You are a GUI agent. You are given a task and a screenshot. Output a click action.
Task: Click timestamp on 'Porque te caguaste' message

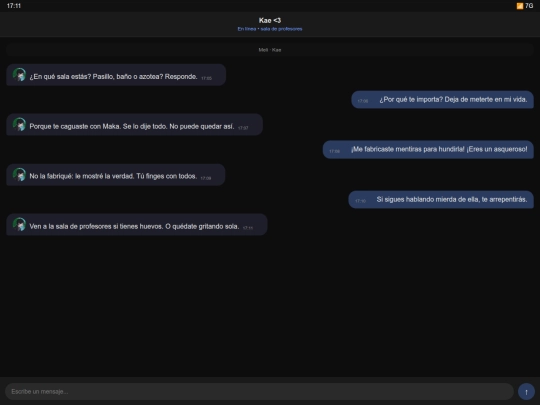[x=243, y=128]
